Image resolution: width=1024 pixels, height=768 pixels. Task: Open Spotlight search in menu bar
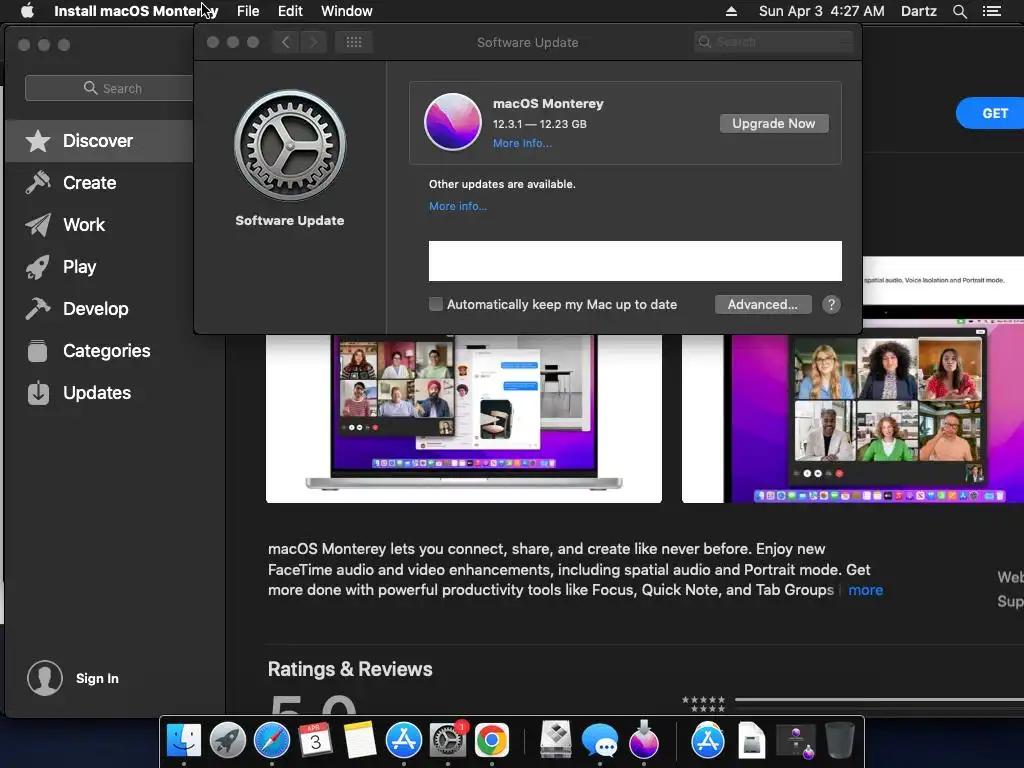[959, 11]
